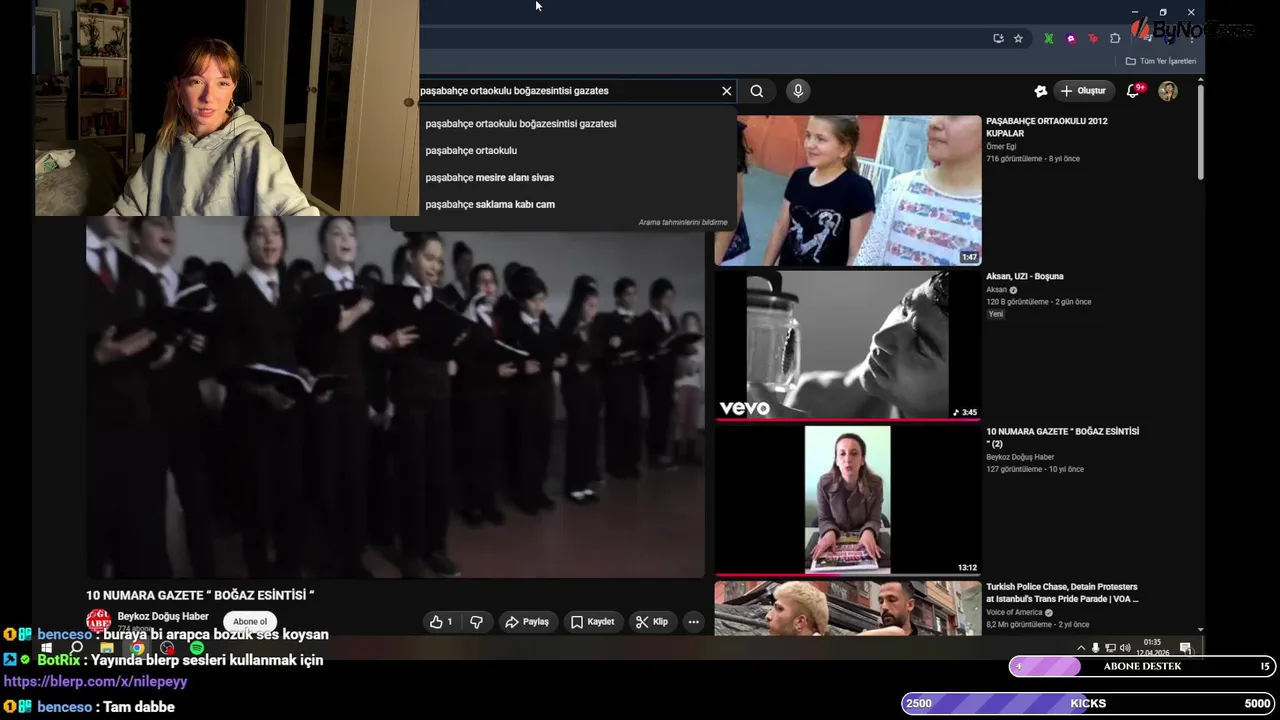1280x720 pixels.
Task: Open the Beykoz Doğuş Haber channel name under the video
Action: pos(163,617)
